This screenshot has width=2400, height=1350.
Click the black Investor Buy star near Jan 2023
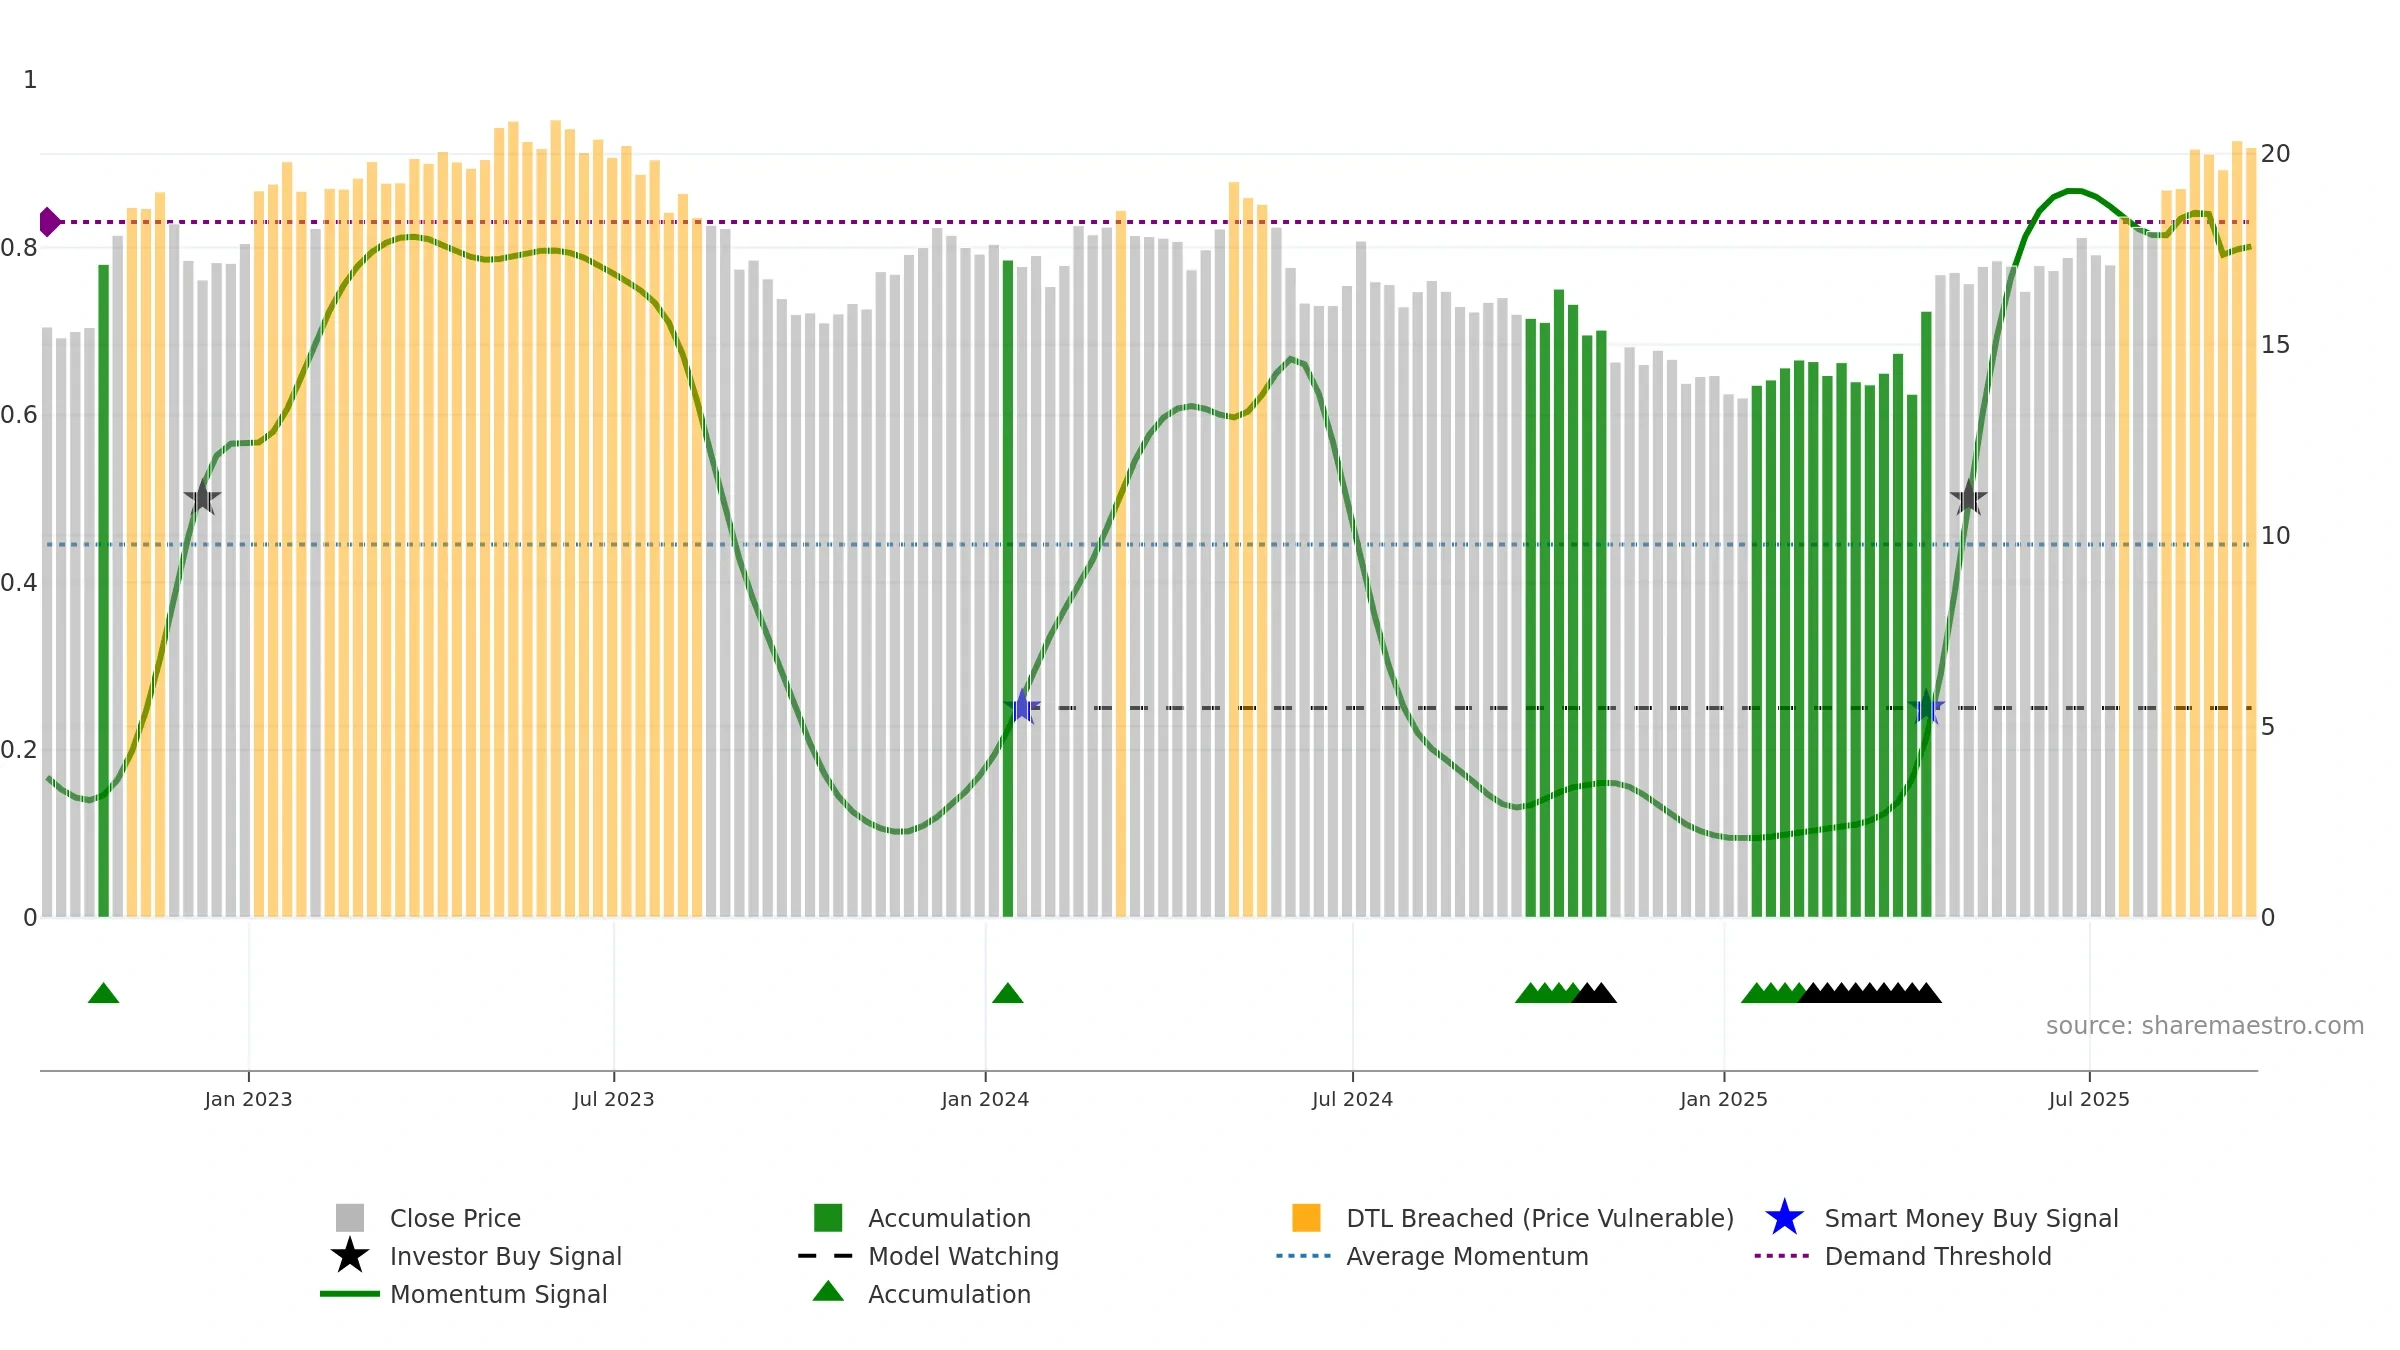(x=202, y=497)
